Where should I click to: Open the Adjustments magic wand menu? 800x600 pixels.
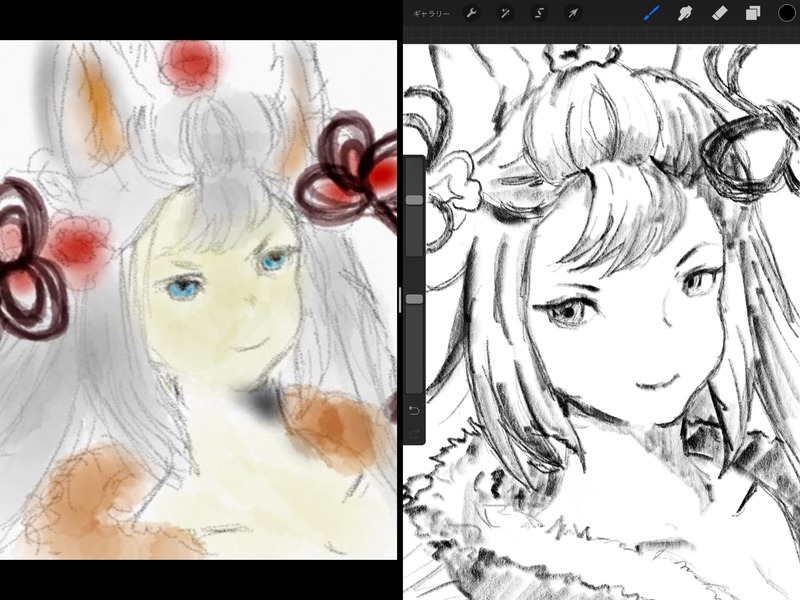(x=505, y=13)
